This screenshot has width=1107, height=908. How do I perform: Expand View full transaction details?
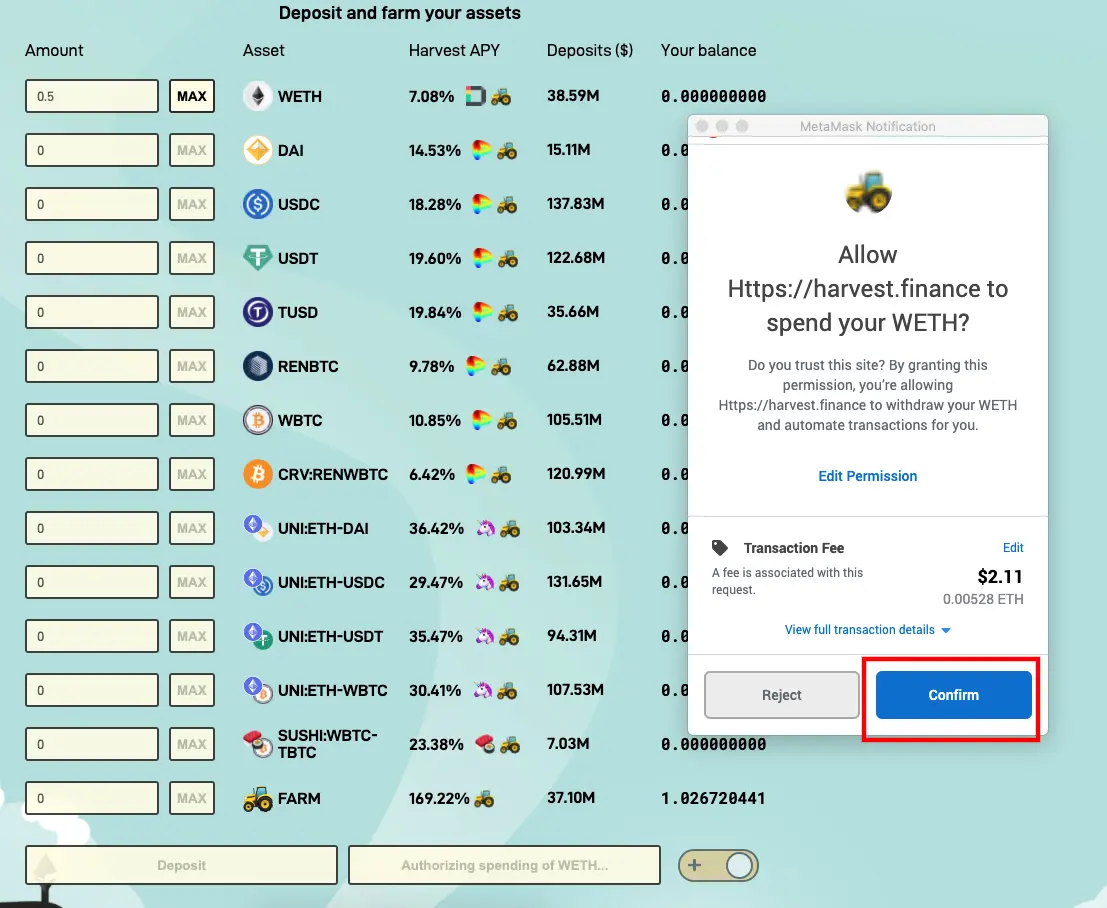[868, 629]
